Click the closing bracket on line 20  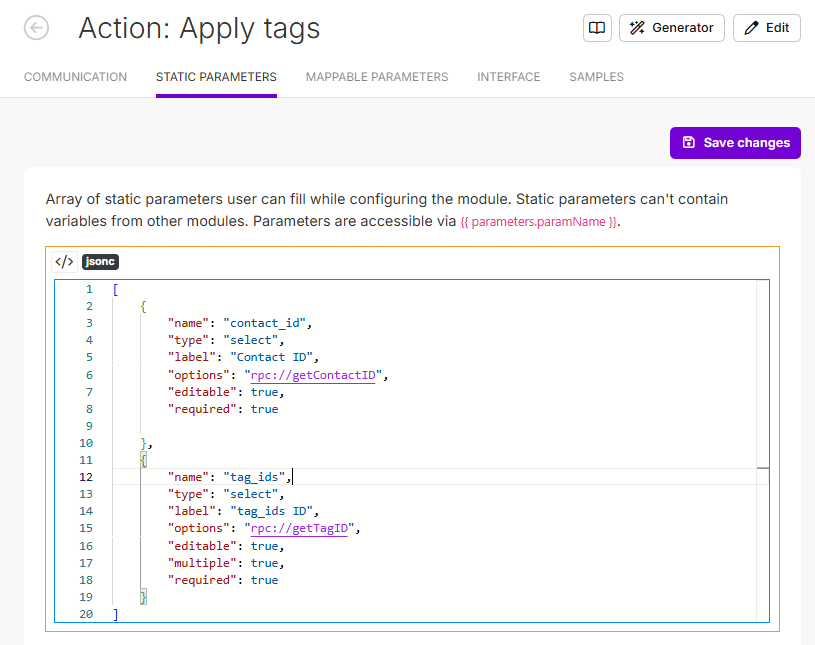[x=116, y=614]
